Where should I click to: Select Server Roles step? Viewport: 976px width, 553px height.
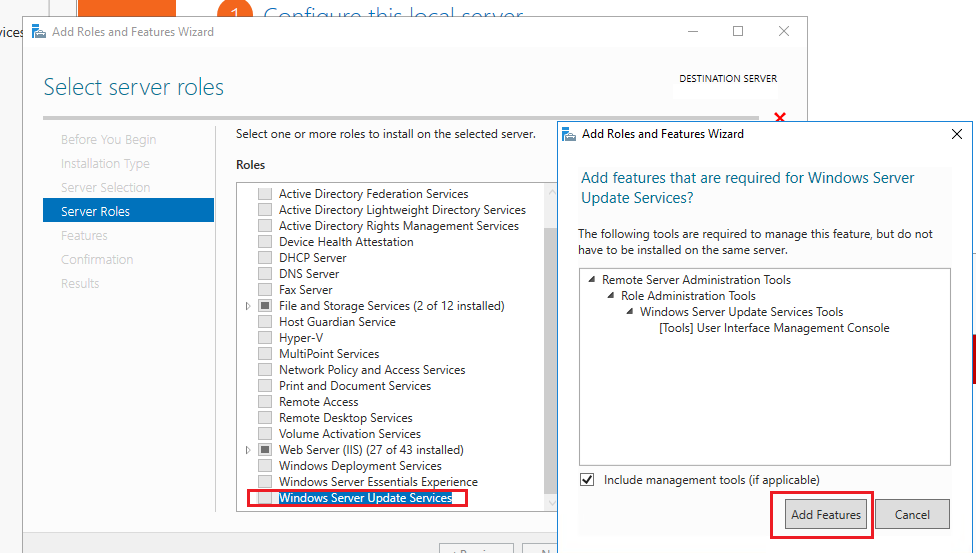click(128, 211)
